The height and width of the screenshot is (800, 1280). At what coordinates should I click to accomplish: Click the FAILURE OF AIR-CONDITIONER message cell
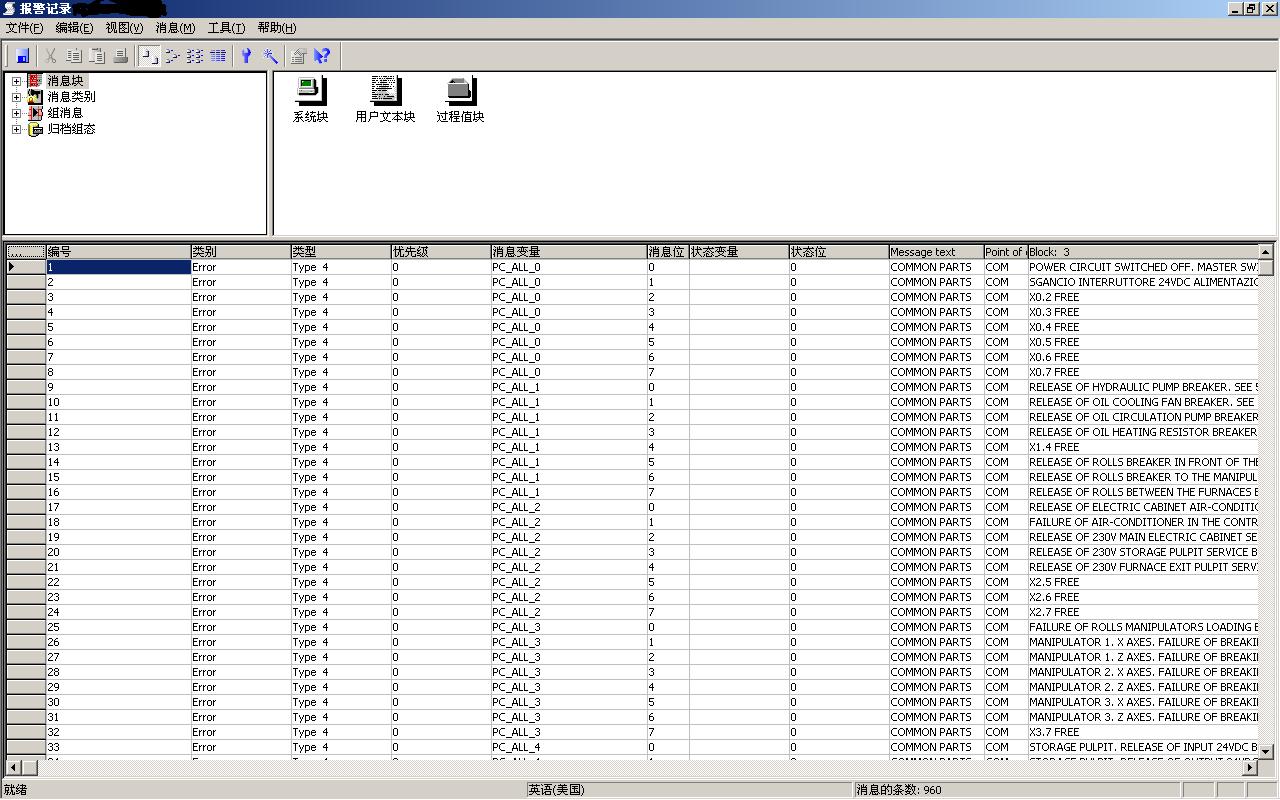pyautogui.click(x=1142, y=522)
